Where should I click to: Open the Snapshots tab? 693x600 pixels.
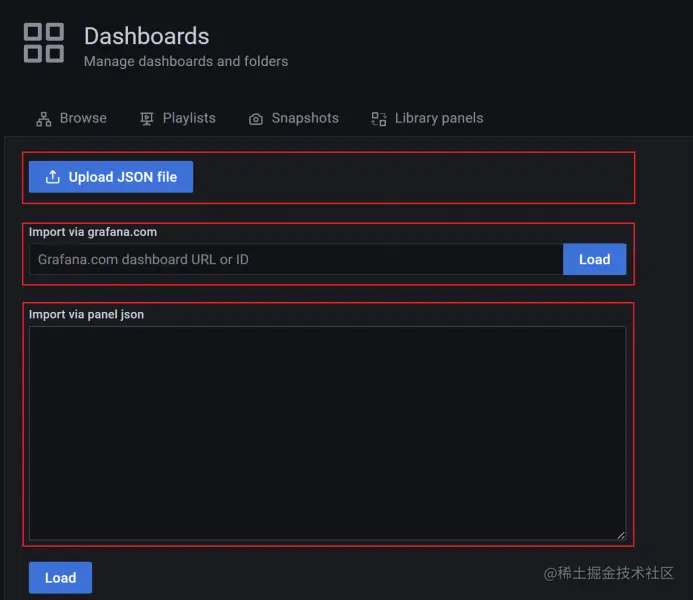293,118
